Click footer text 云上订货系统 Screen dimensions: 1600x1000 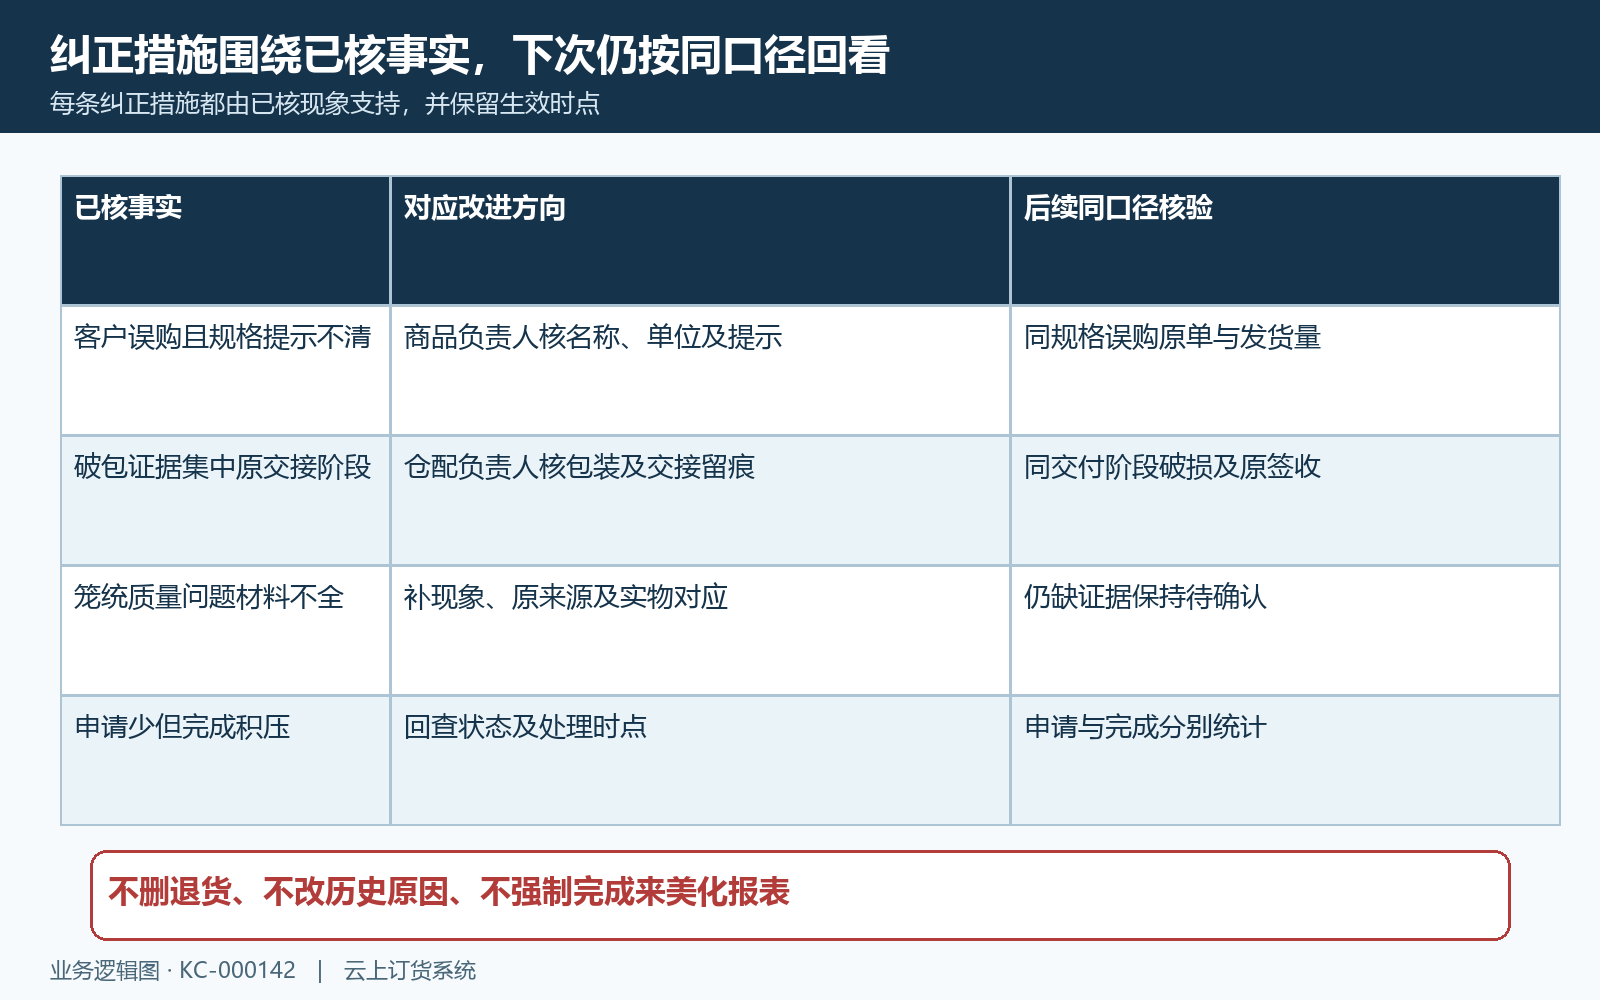pyautogui.click(x=410, y=970)
